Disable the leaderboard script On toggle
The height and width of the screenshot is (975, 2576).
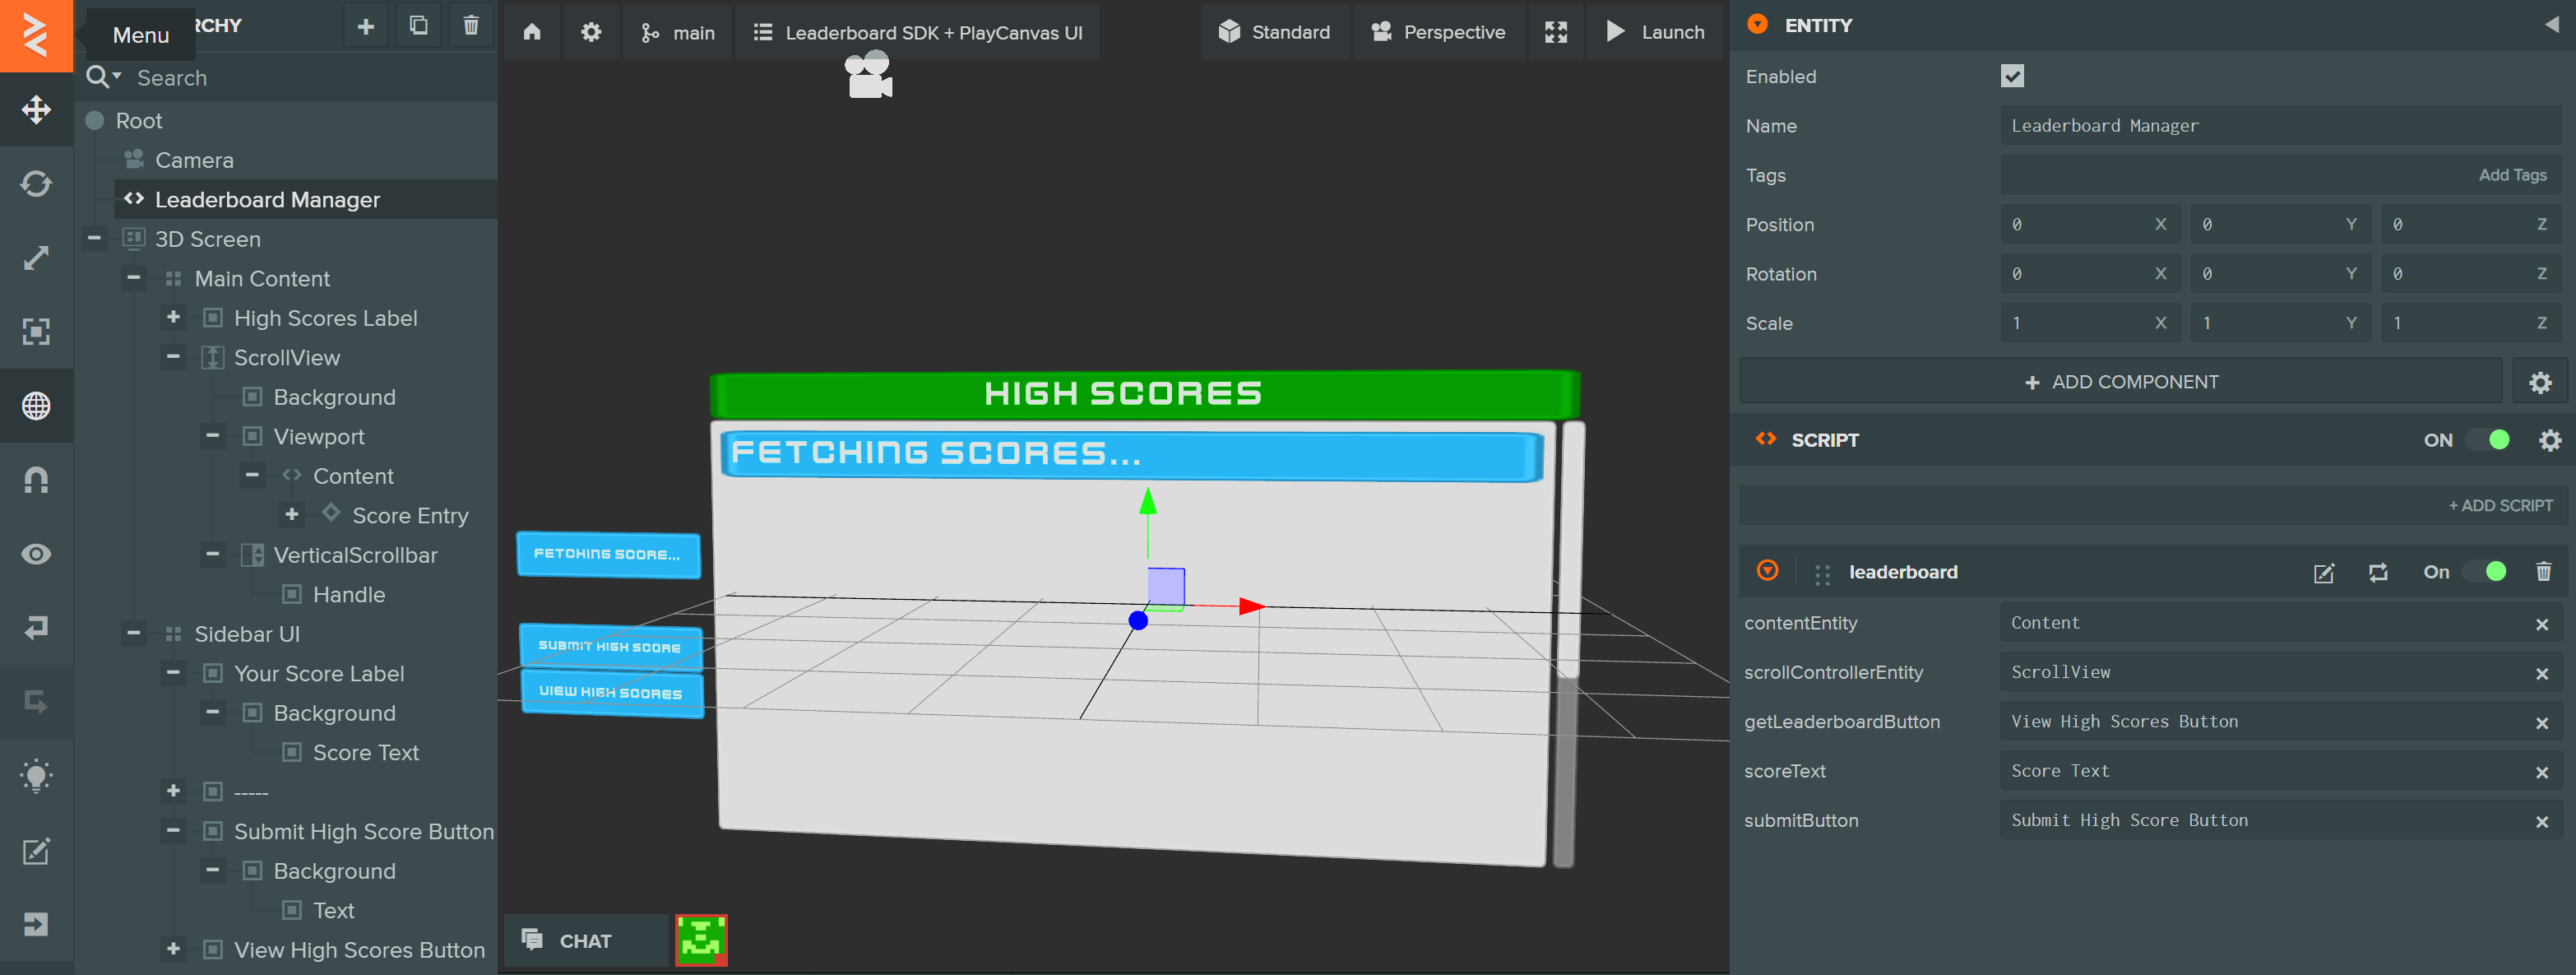coord(2484,572)
